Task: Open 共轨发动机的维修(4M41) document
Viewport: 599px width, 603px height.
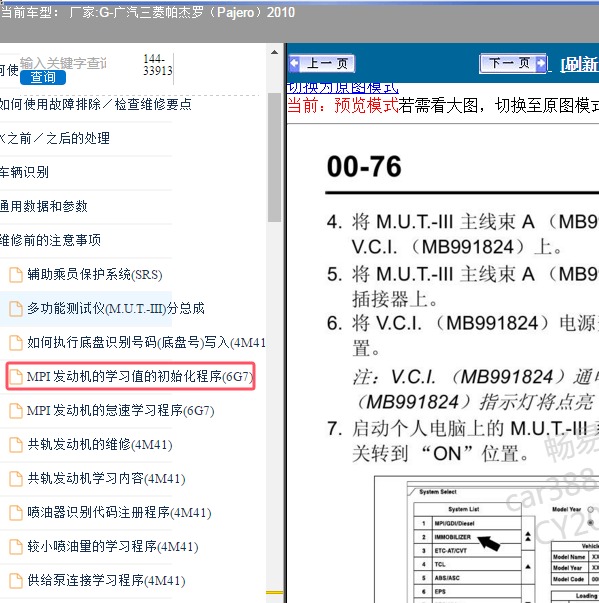Action: coord(100,445)
